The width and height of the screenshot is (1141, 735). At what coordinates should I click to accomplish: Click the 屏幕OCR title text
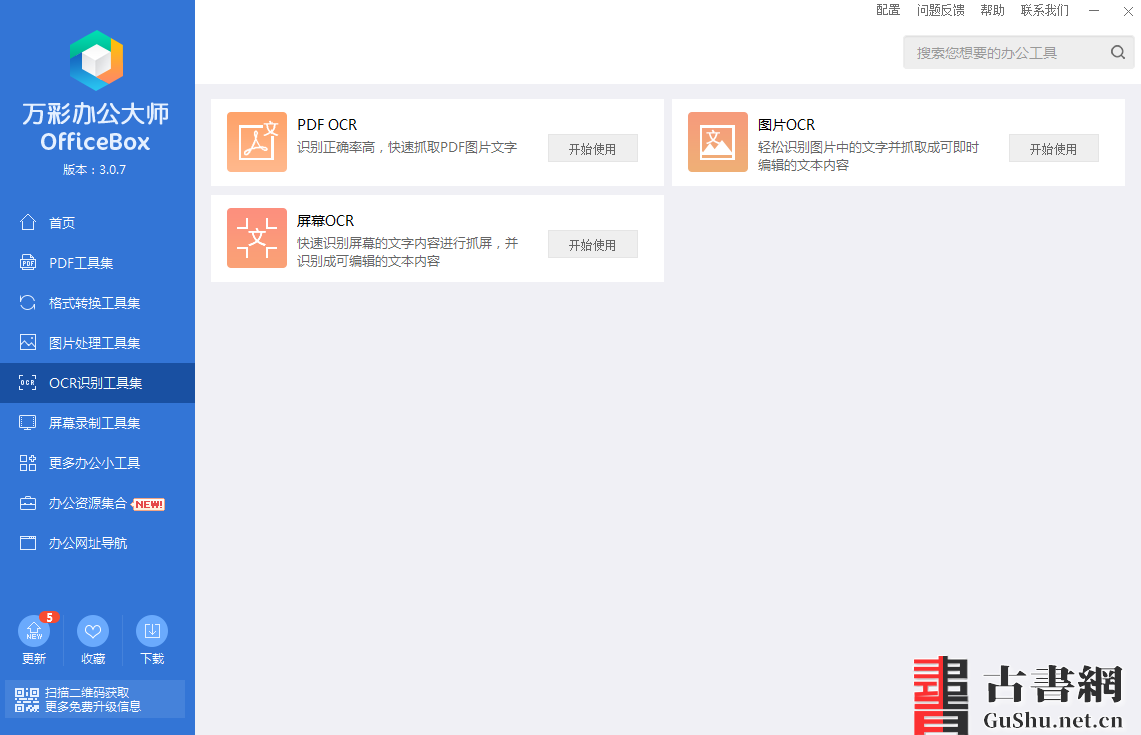click(x=325, y=220)
